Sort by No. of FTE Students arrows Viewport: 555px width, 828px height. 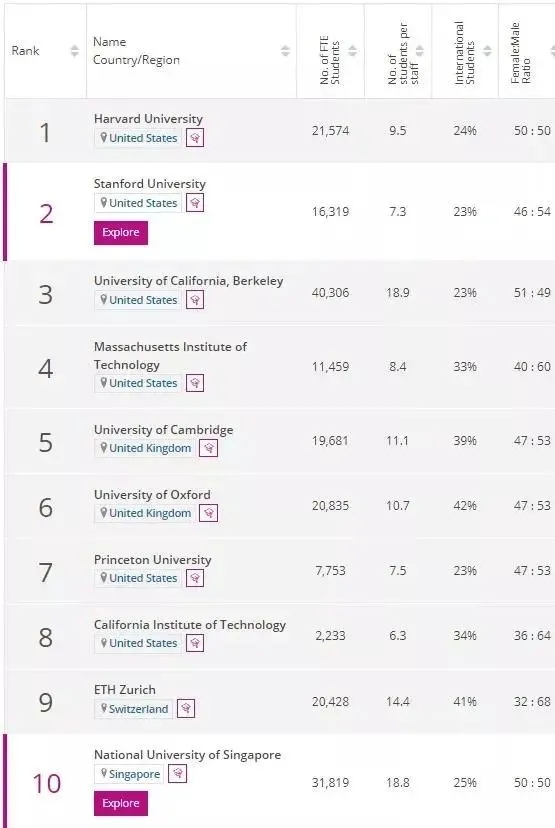[x=352, y=51]
